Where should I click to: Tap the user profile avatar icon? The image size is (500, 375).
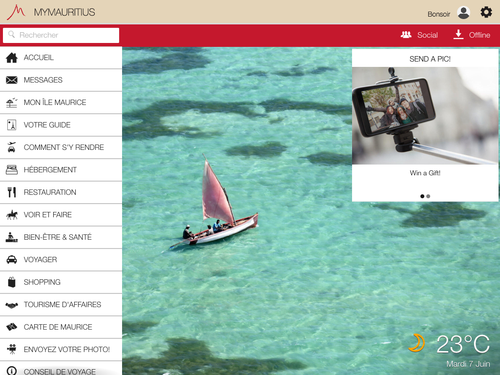[x=464, y=13]
